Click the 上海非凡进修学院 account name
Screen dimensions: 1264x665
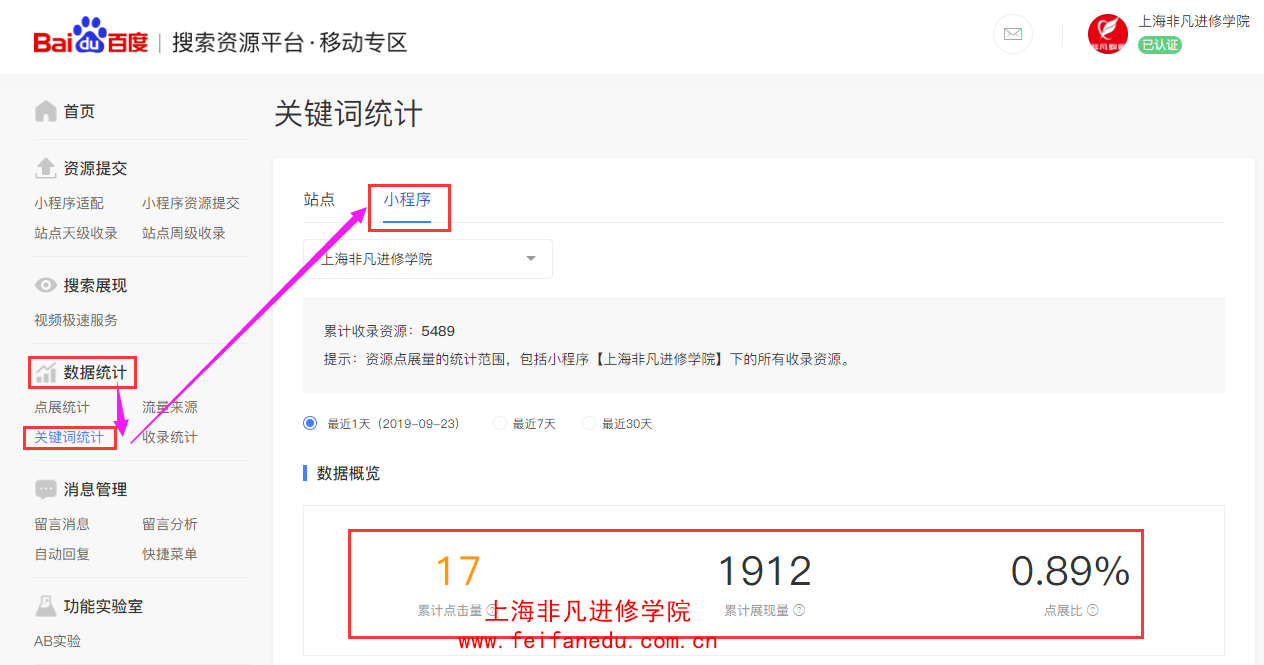pyautogui.click(x=1194, y=21)
